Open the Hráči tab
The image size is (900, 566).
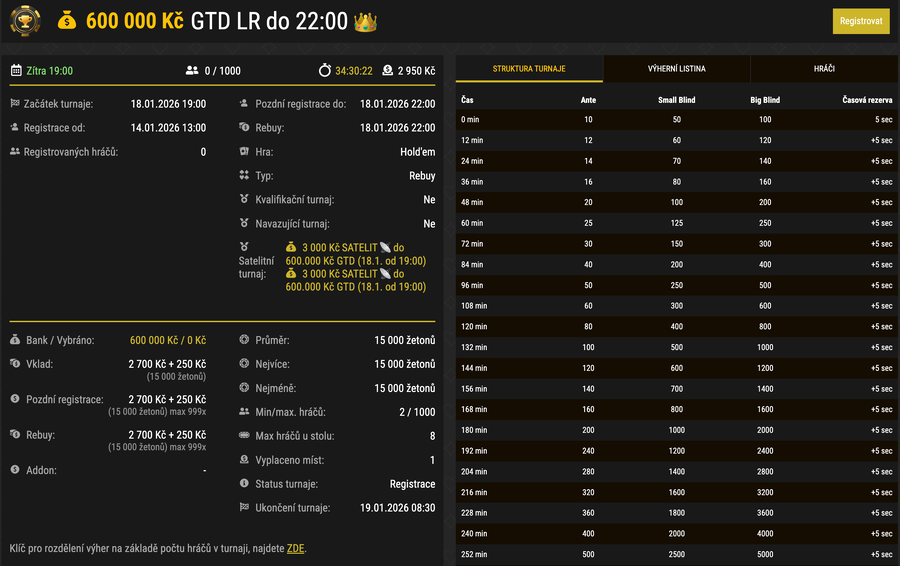[x=824, y=69]
